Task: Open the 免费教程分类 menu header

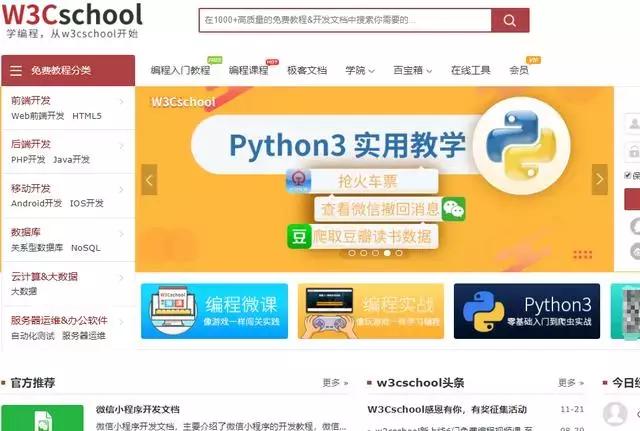Action: coord(68,71)
